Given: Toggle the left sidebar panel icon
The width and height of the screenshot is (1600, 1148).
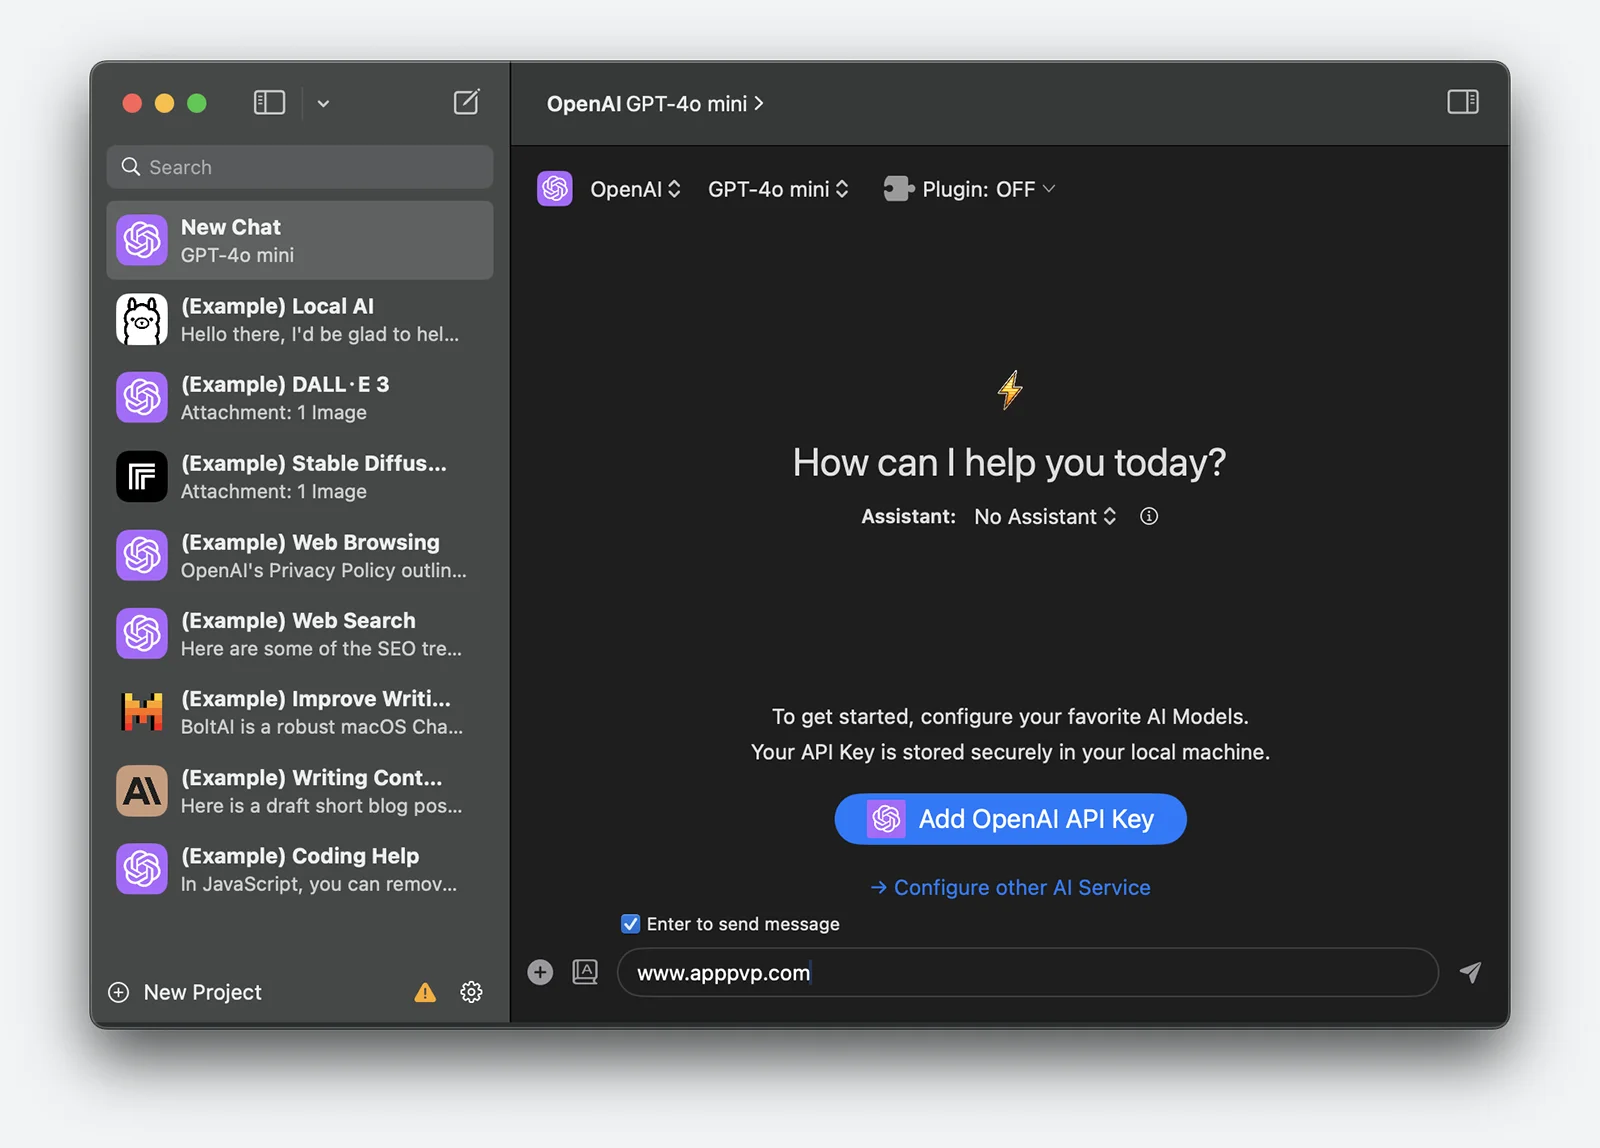Looking at the screenshot, I should tap(269, 102).
